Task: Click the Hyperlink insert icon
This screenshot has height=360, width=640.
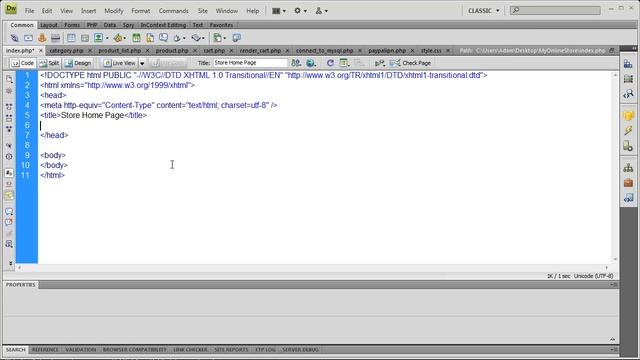Action: pyautogui.click(x=14, y=38)
